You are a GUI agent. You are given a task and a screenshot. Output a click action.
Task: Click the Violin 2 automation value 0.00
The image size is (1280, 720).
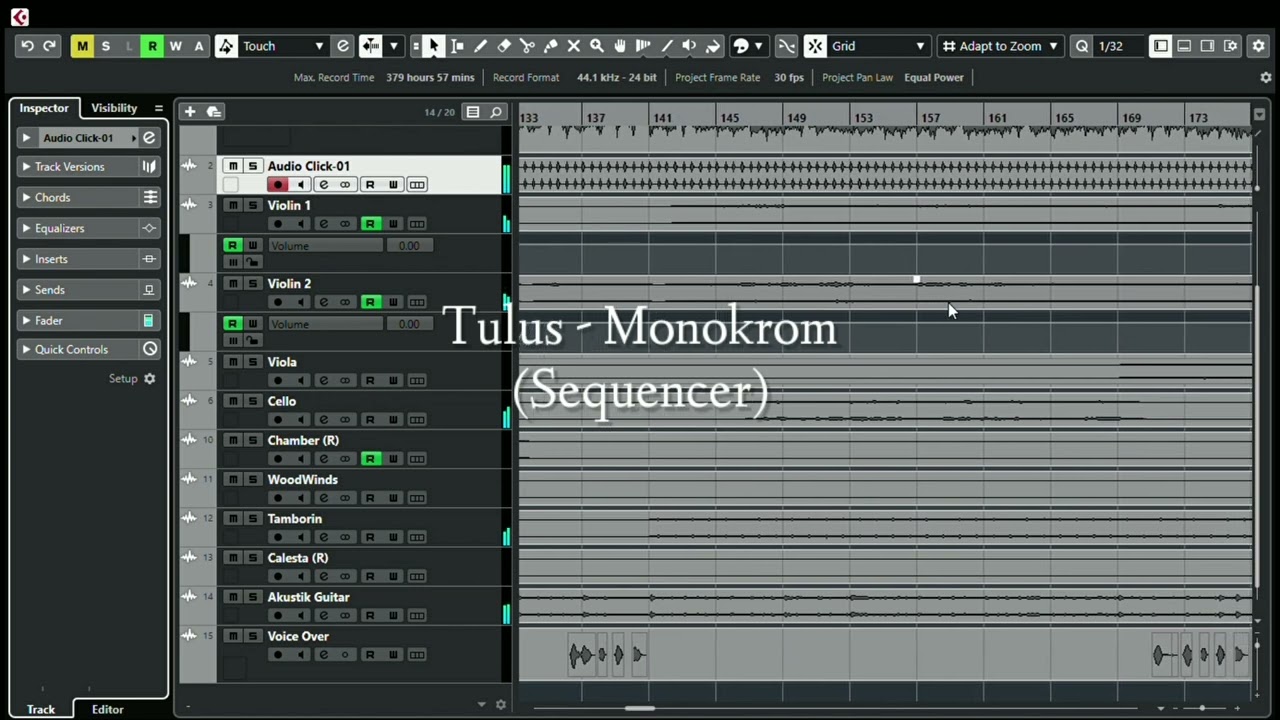[409, 324]
